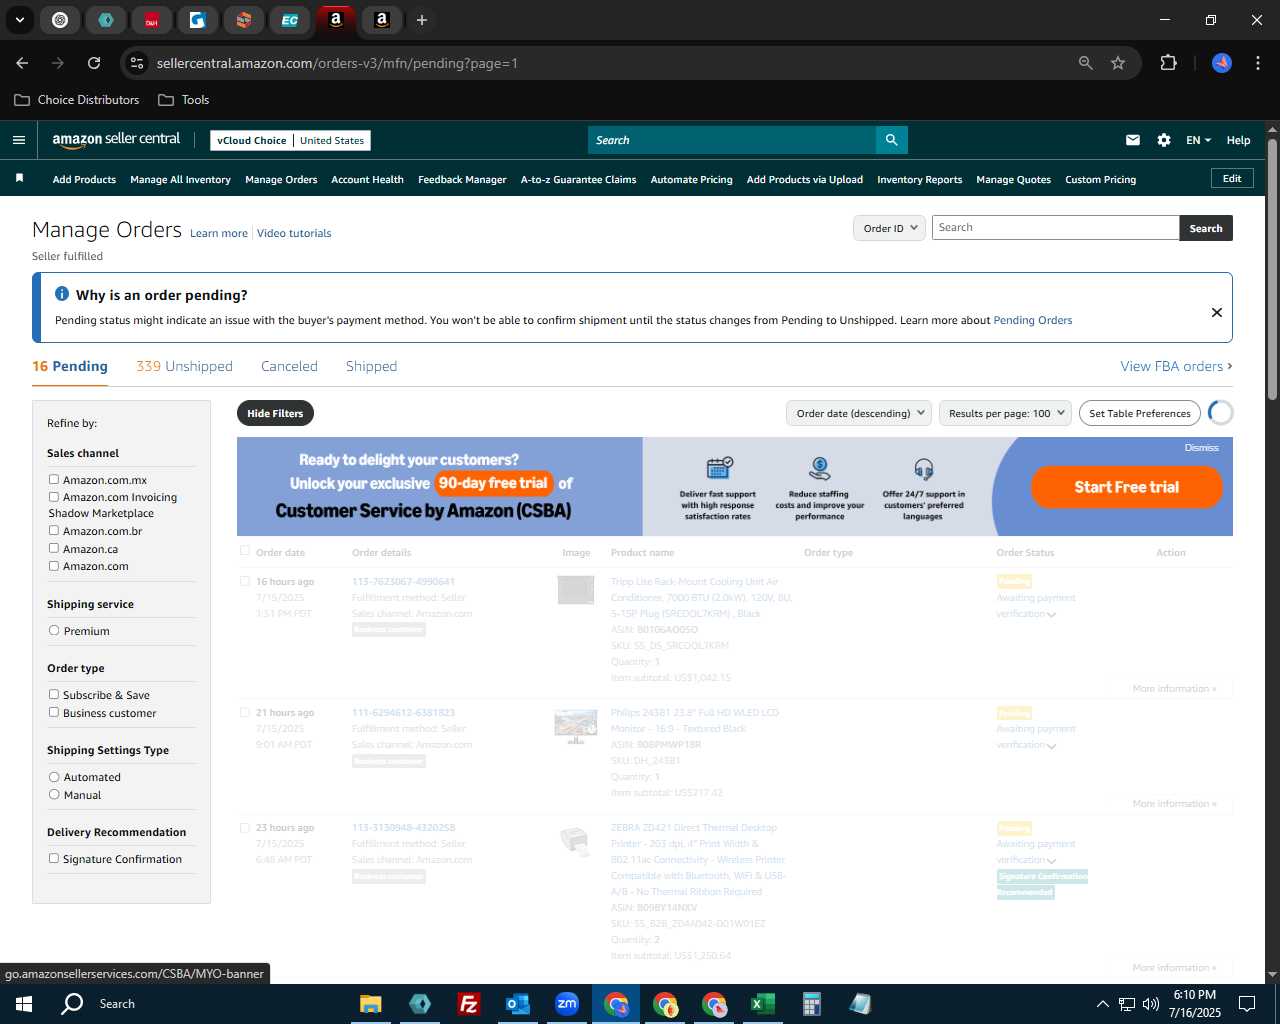Open the Order date (descending) sort dropdown
Viewport: 1280px width, 1024px height.
pyautogui.click(x=859, y=413)
